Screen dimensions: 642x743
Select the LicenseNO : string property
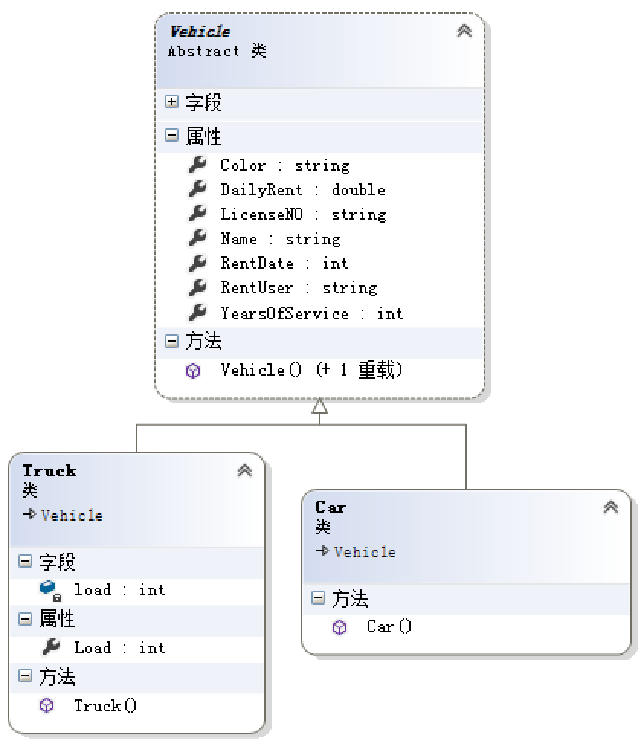(x=302, y=214)
